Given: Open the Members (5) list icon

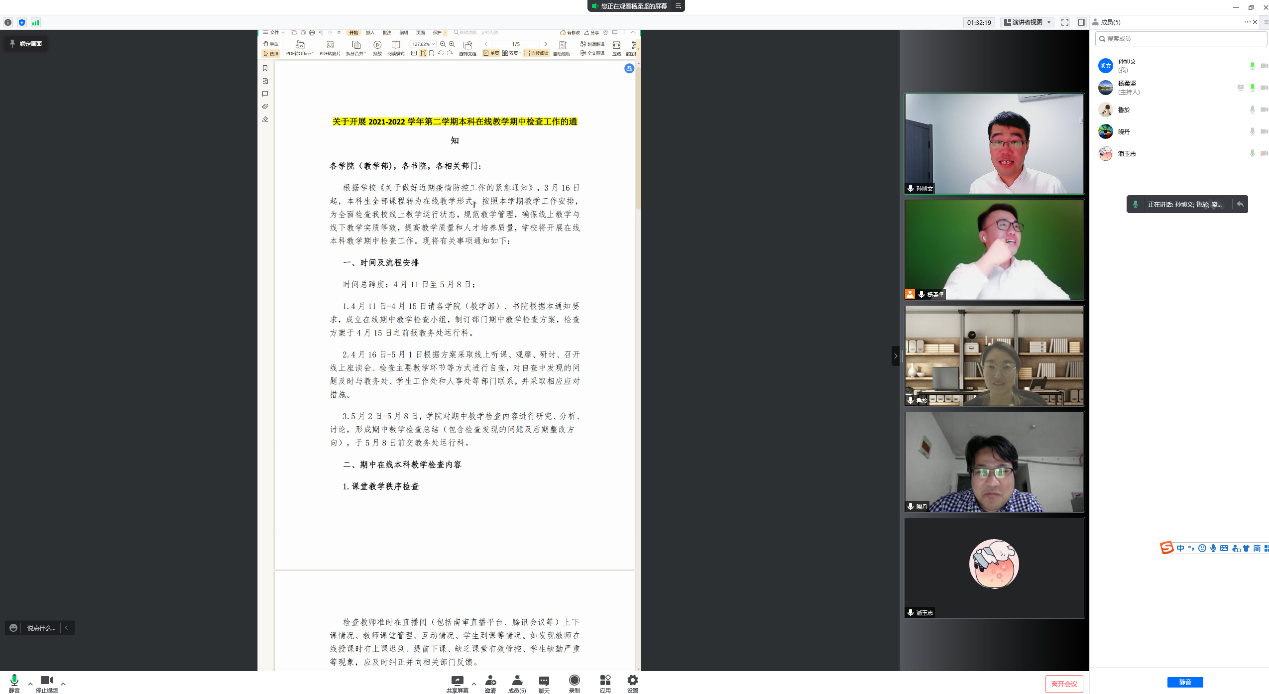Looking at the screenshot, I should pos(517,681).
